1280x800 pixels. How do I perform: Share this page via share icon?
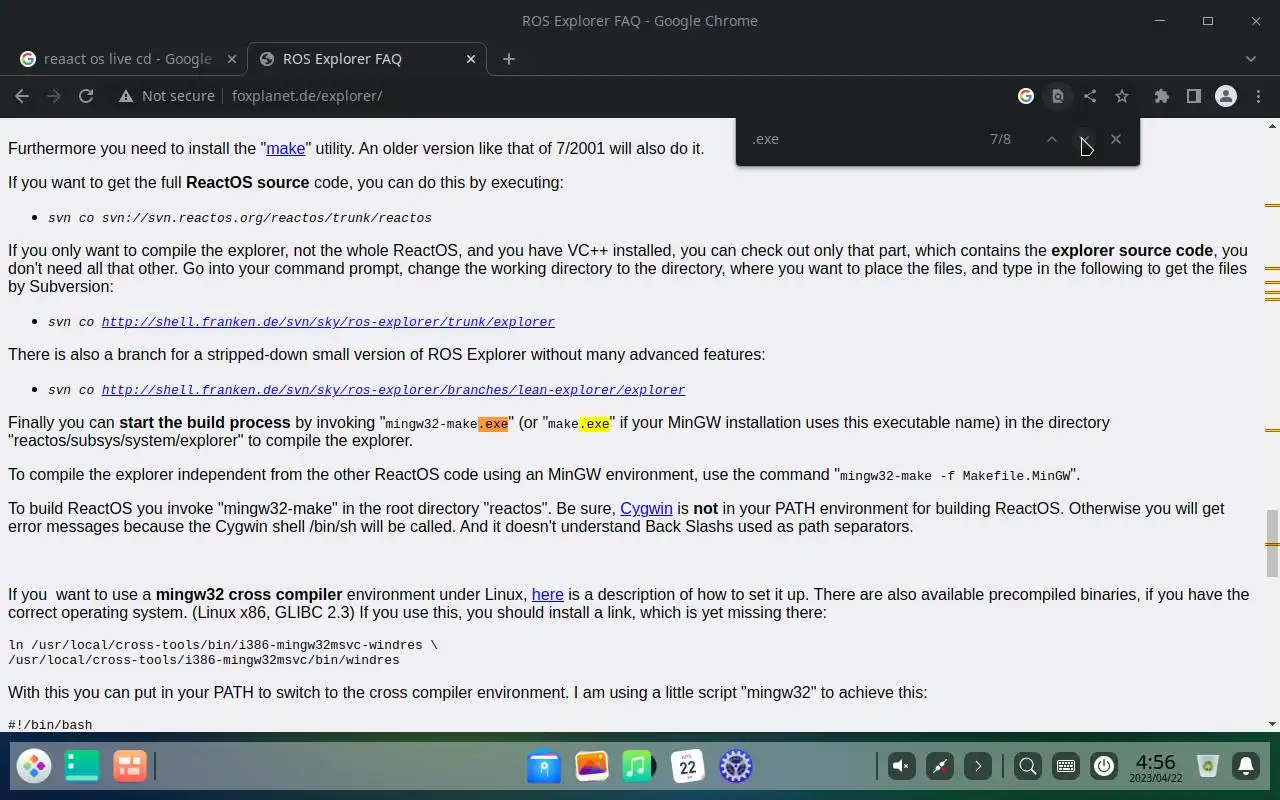(x=1090, y=96)
